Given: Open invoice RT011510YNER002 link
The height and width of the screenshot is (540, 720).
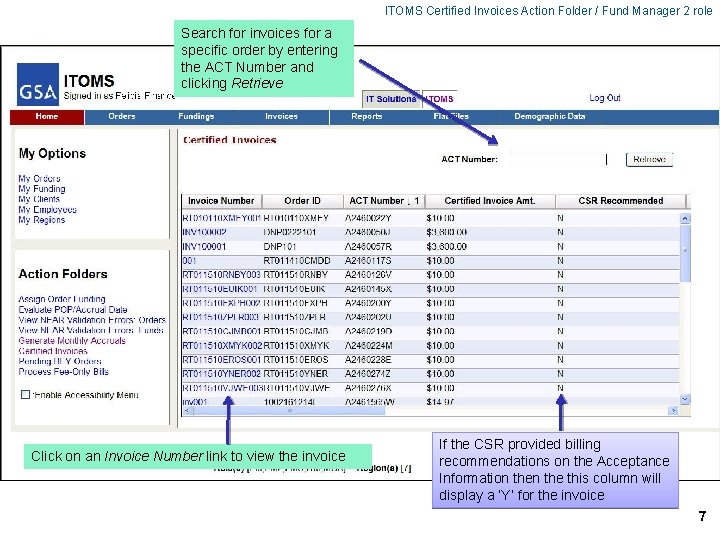Looking at the screenshot, I should [x=222, y=374].
